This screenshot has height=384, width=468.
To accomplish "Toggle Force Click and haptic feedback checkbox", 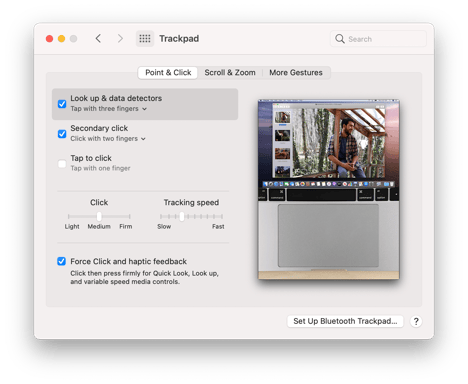I will tap(61, 261).
